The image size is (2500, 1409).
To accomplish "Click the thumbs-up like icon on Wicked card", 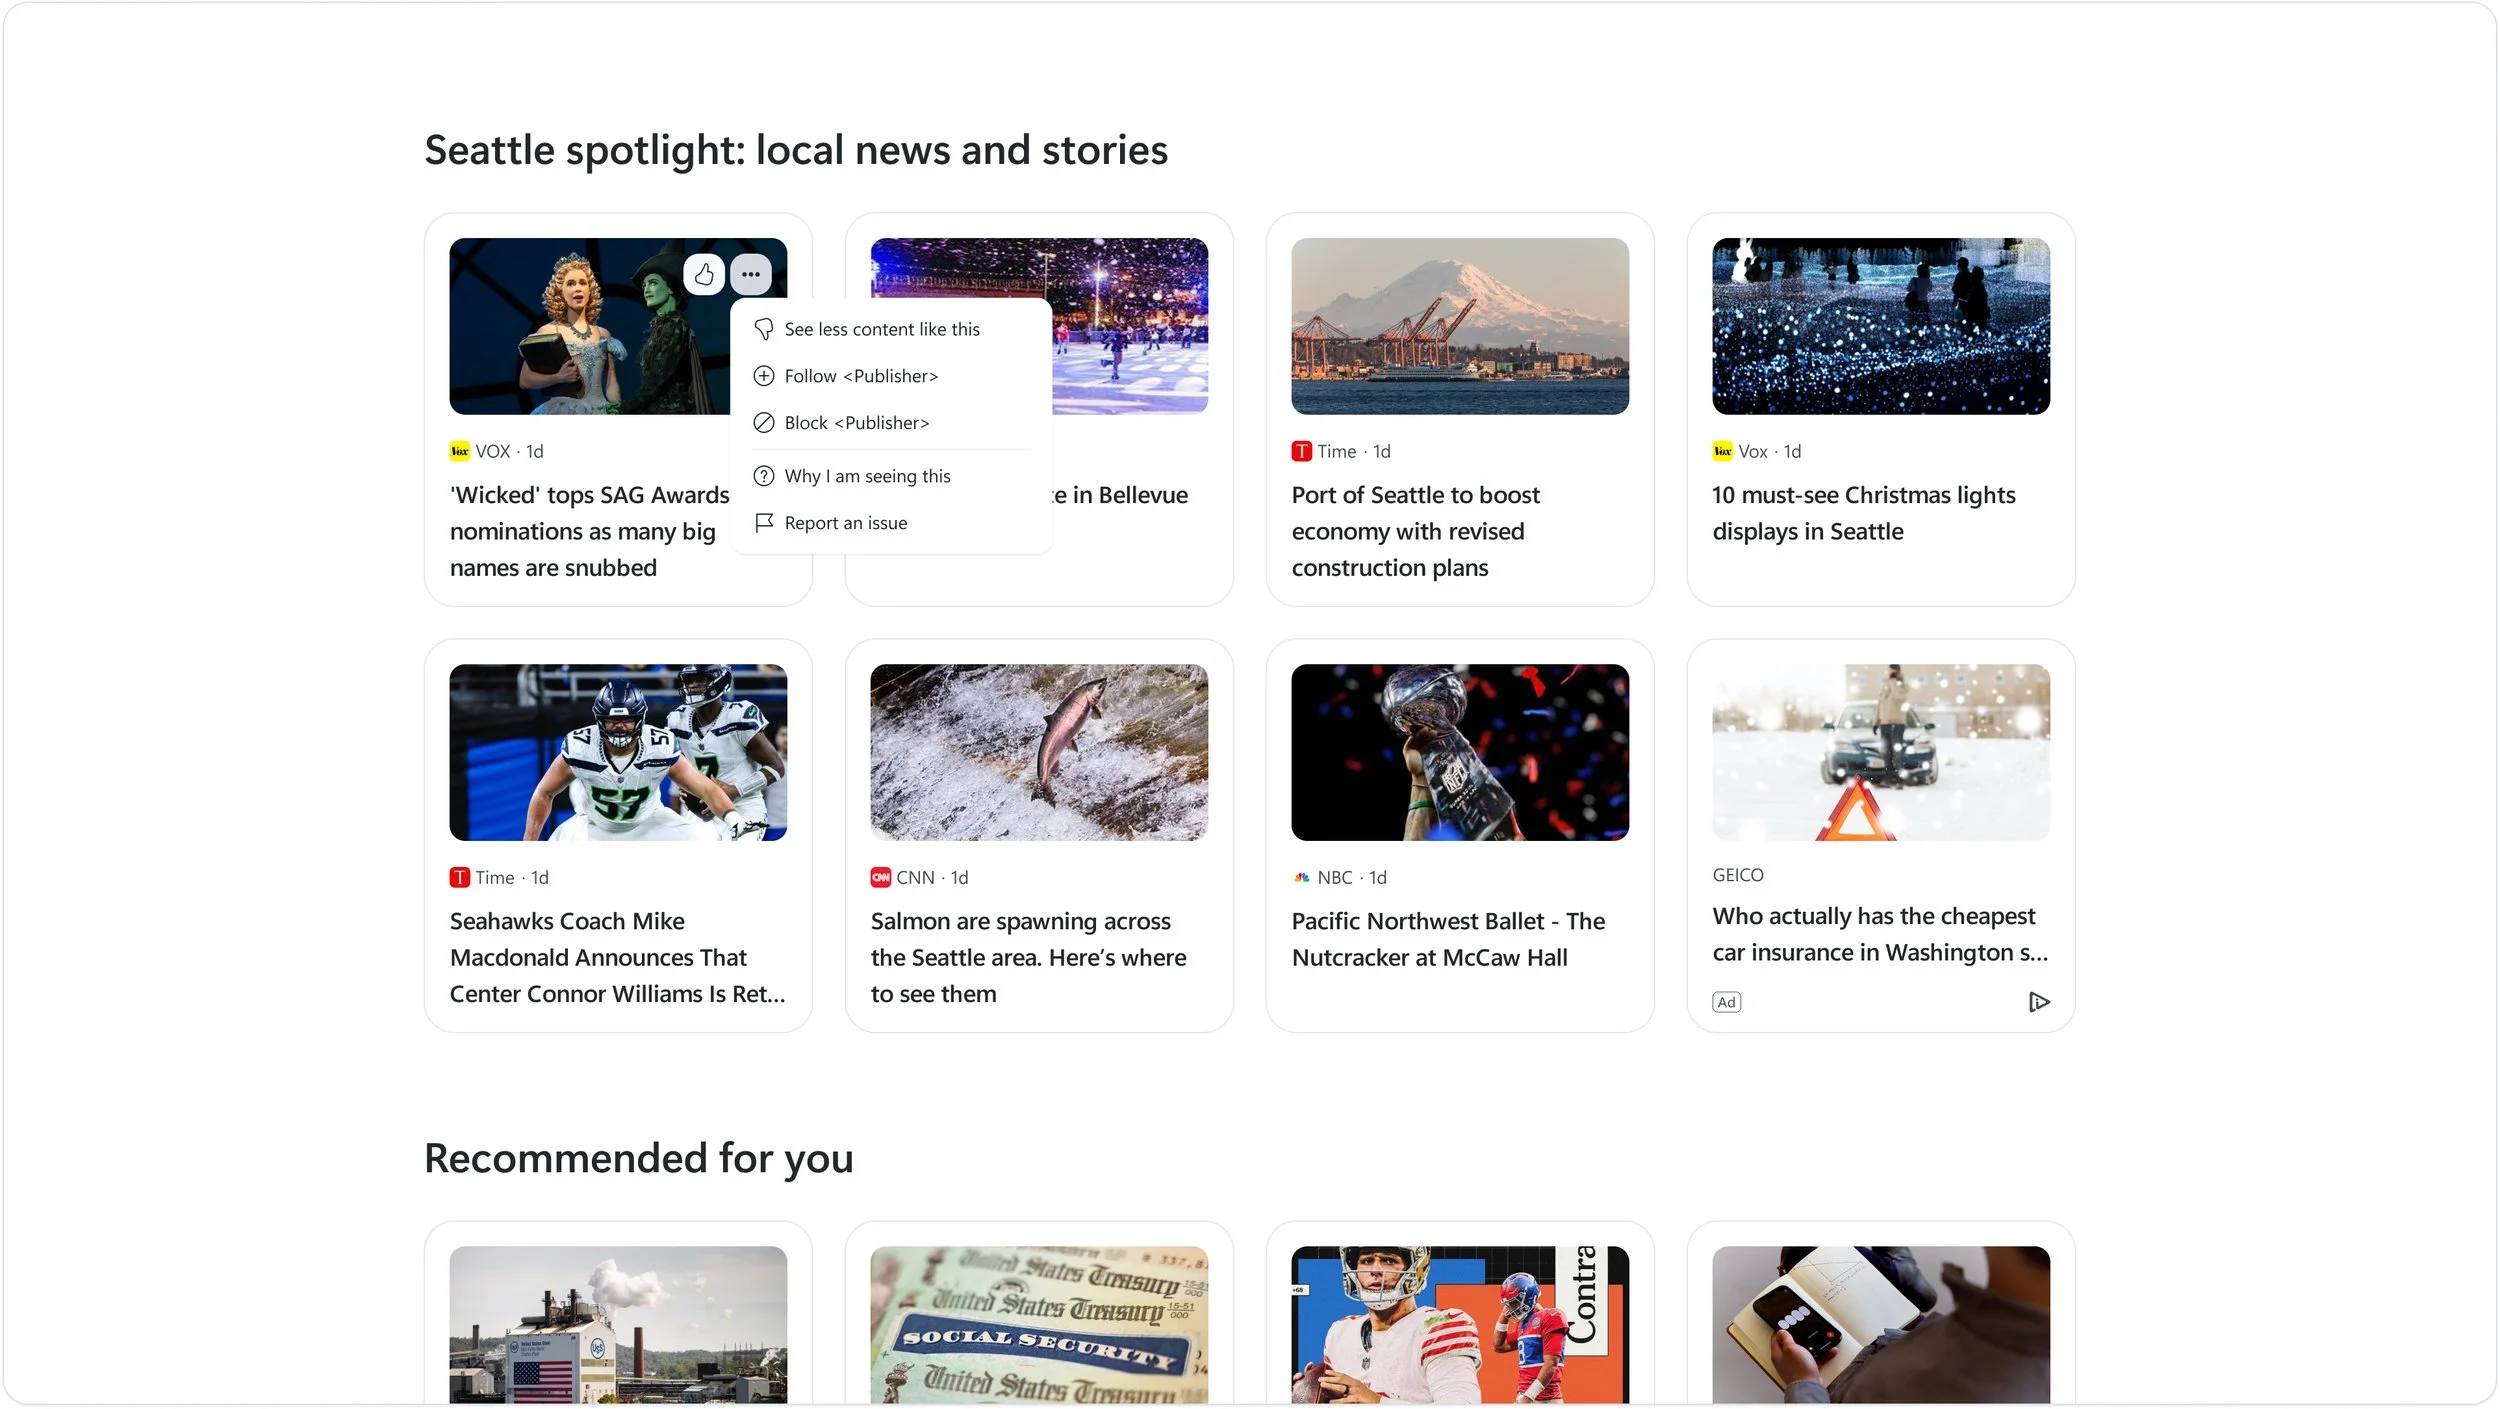I will point(704,274).
